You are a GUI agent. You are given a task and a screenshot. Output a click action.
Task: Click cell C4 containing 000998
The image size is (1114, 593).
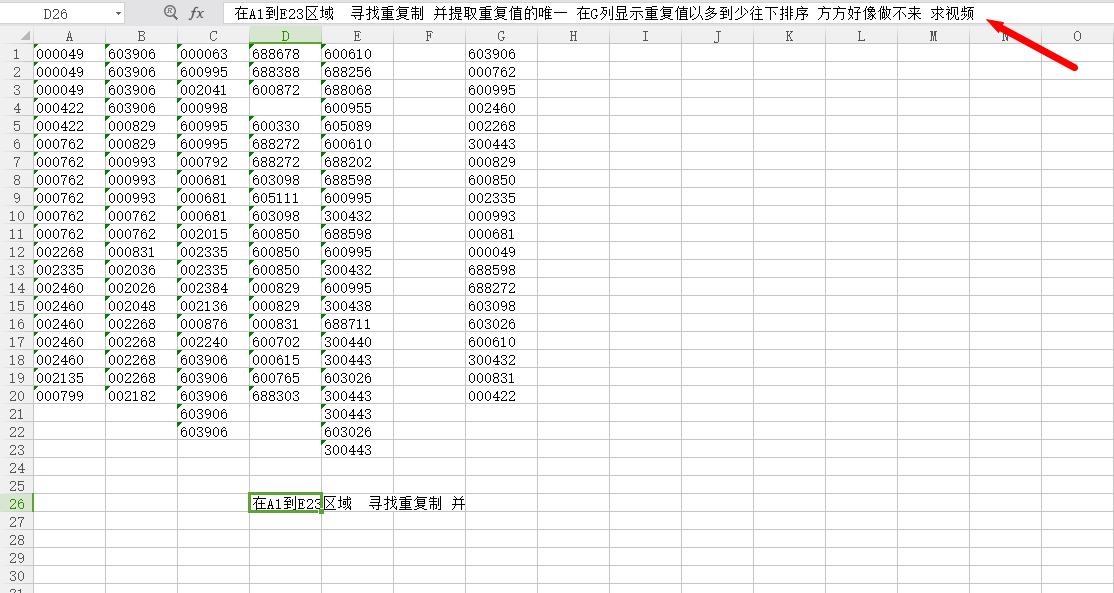click(213, 108)
